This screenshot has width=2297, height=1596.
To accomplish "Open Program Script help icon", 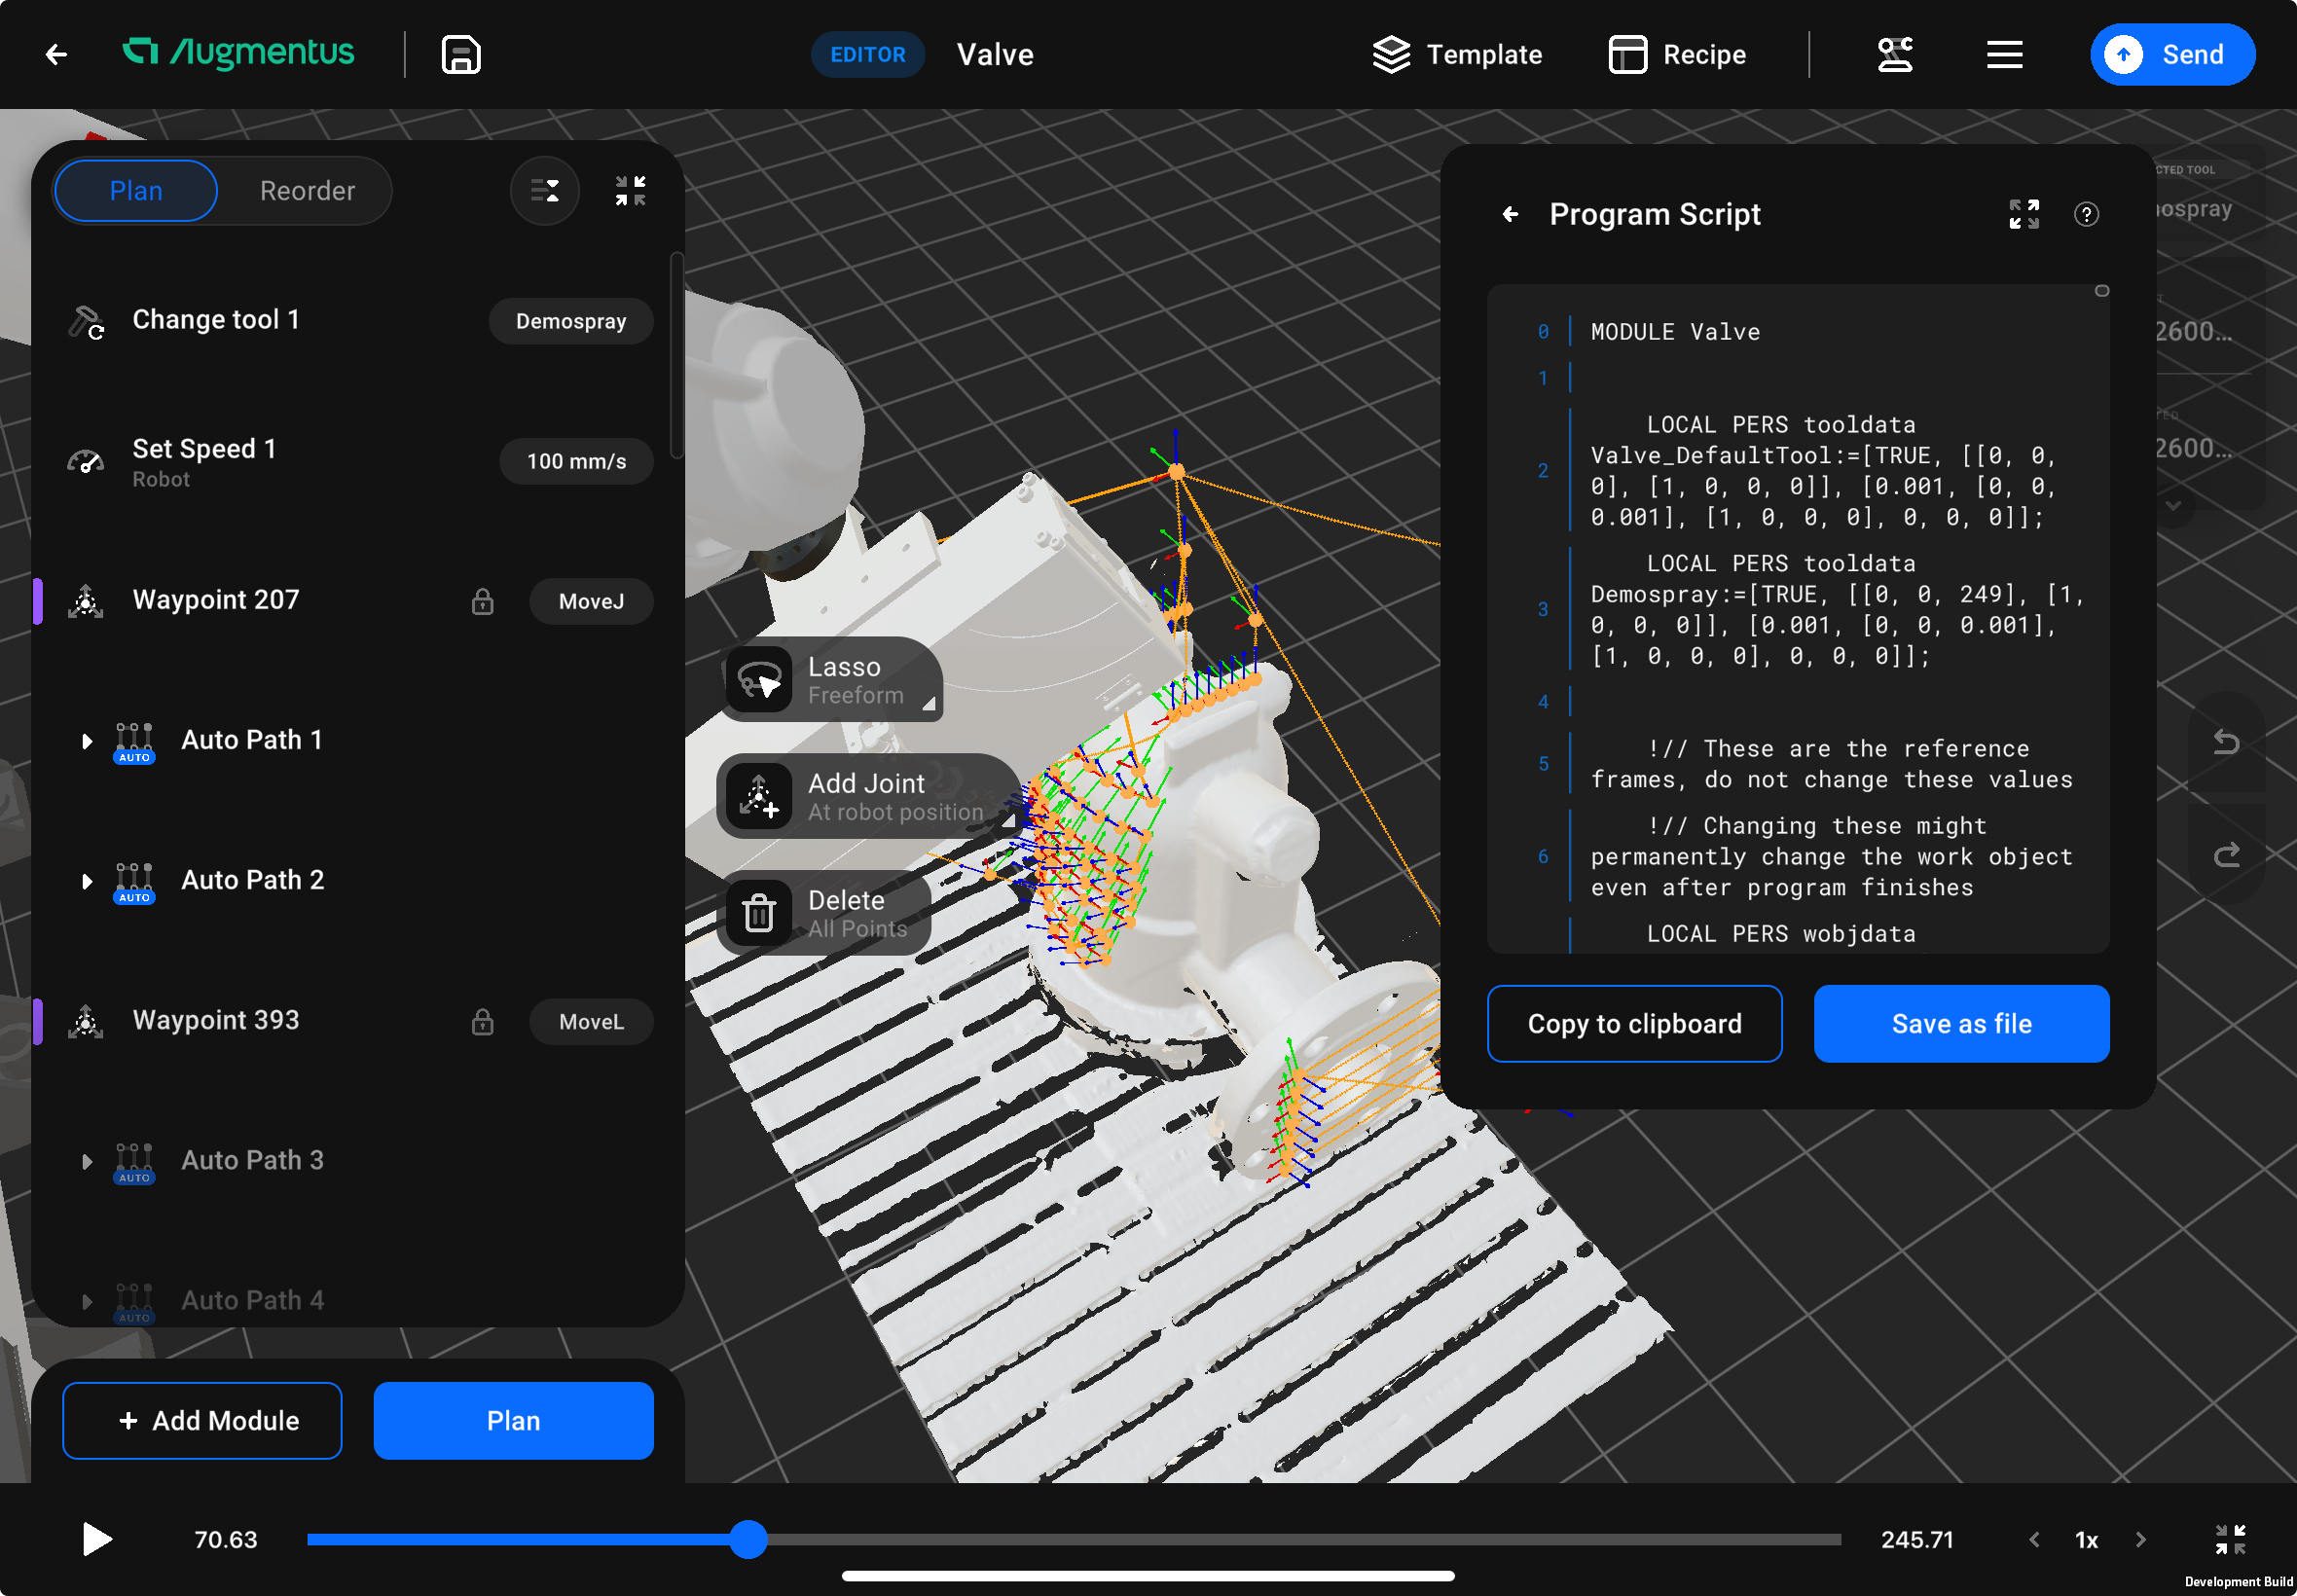I will (x=2086, y=214).
